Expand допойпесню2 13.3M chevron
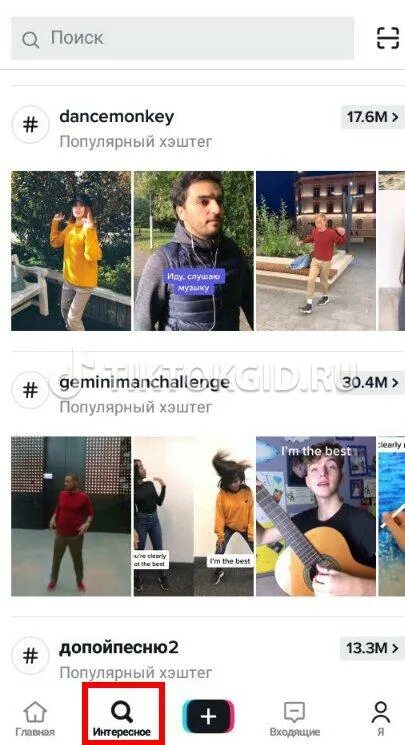405x745 pixels. point(372,648)
